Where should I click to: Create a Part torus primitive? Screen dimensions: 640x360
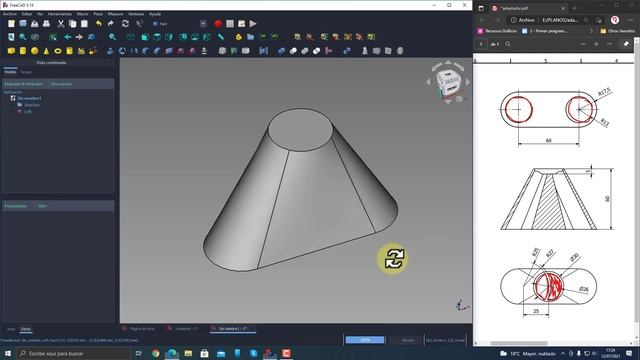58,51
